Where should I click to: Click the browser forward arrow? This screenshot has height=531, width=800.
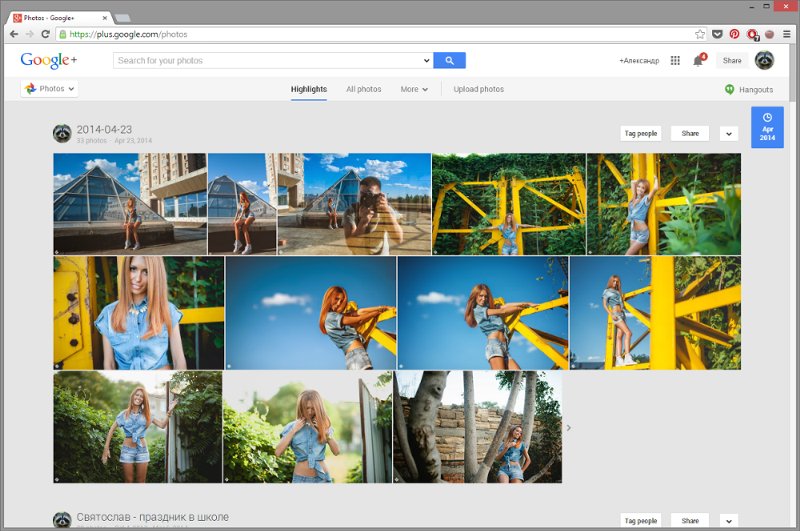tap(30, 34)
